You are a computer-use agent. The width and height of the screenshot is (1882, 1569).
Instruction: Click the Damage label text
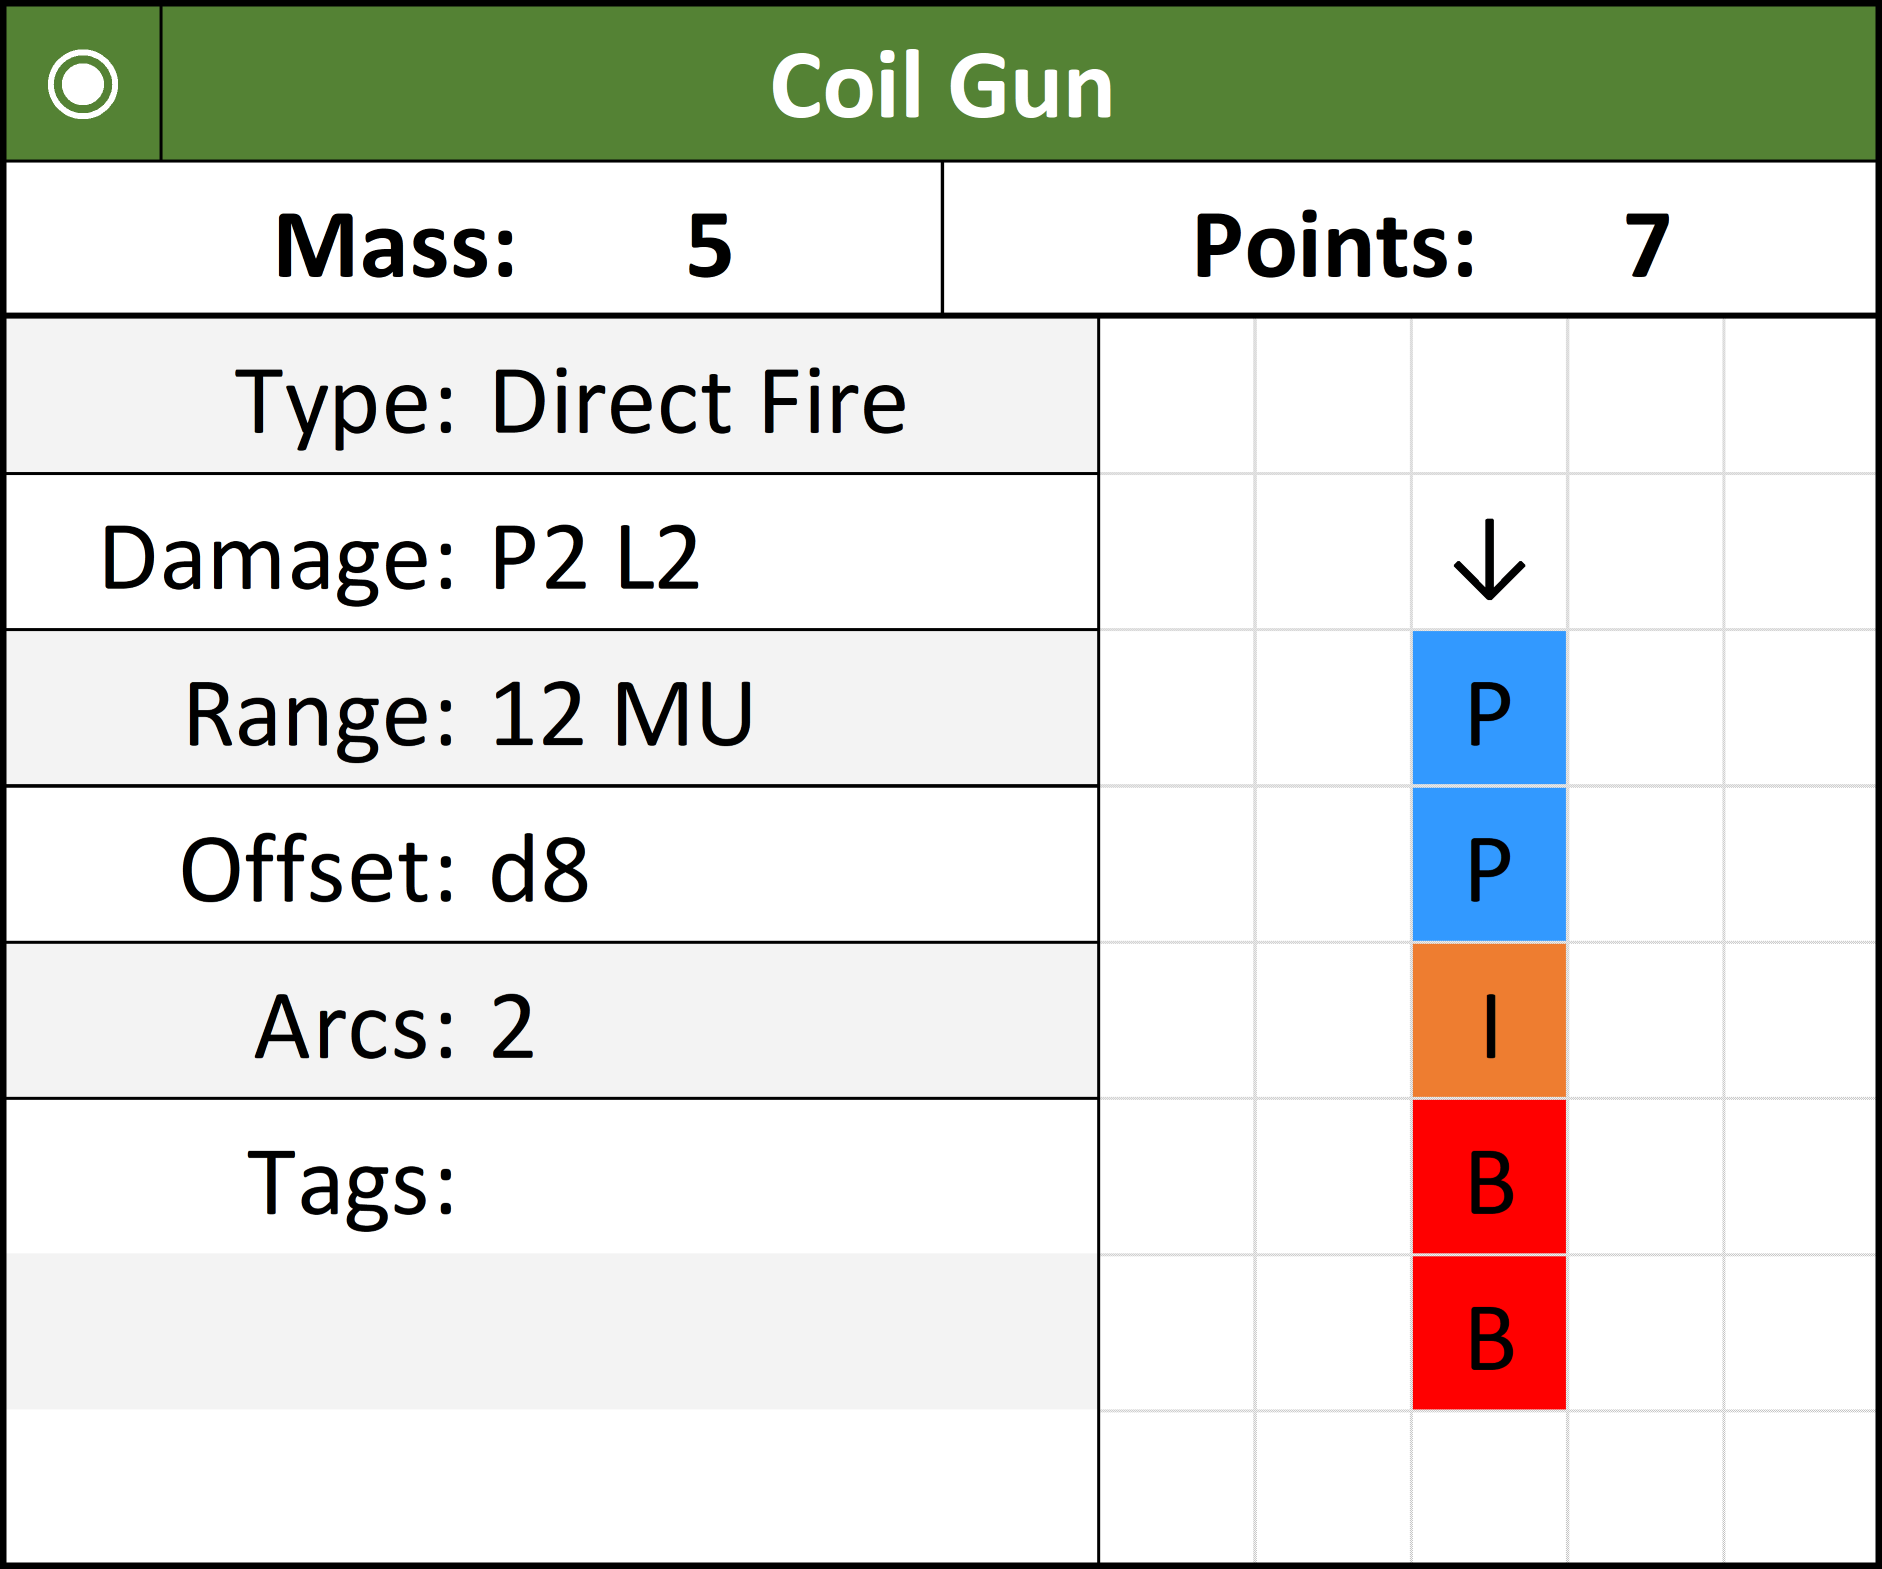(278, 558)
